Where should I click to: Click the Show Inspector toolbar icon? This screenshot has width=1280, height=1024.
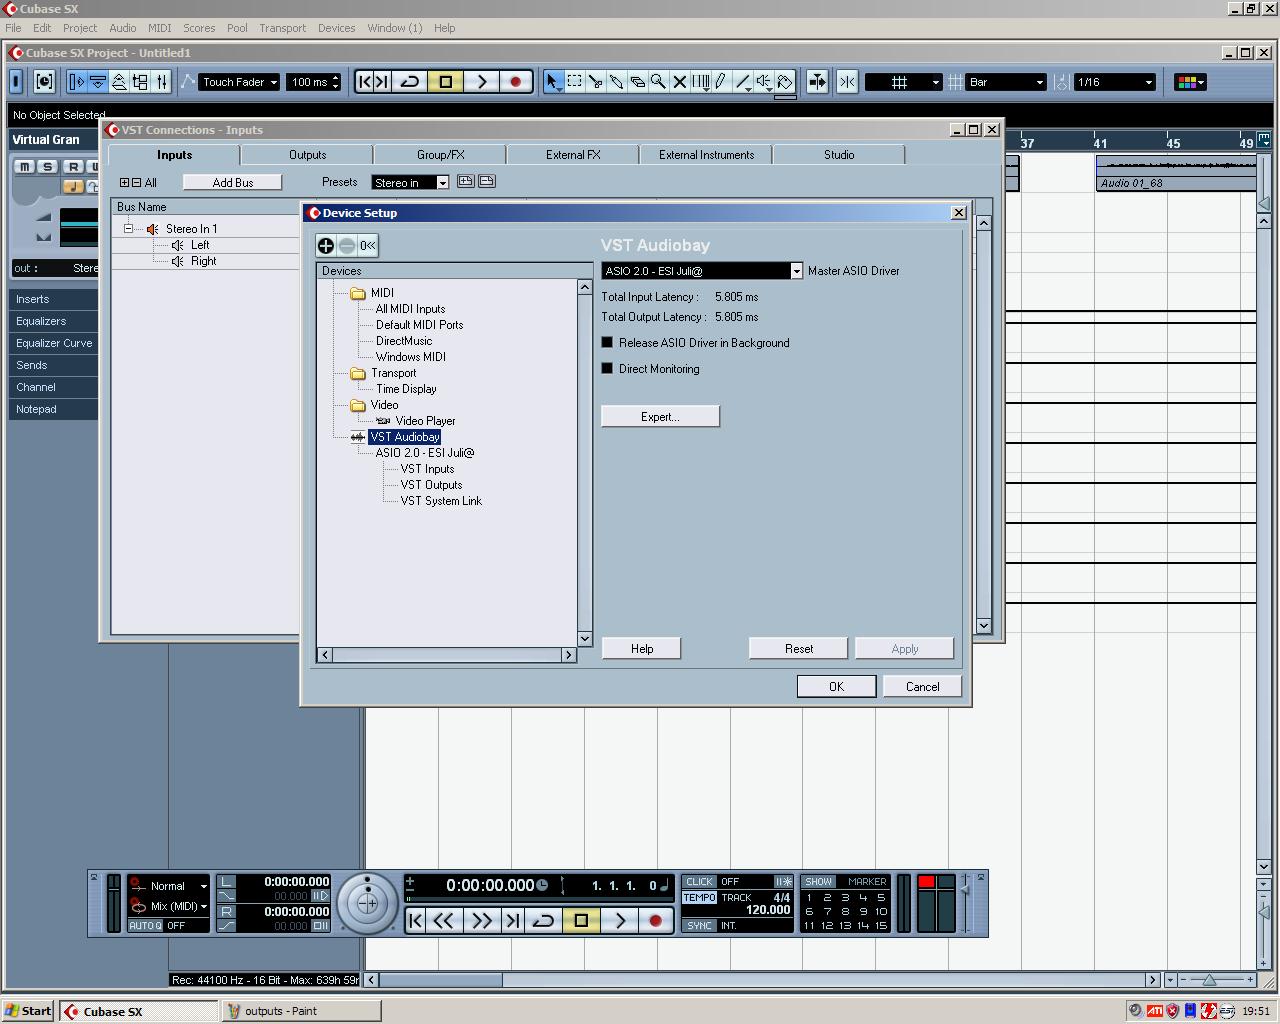coord(77,82)
